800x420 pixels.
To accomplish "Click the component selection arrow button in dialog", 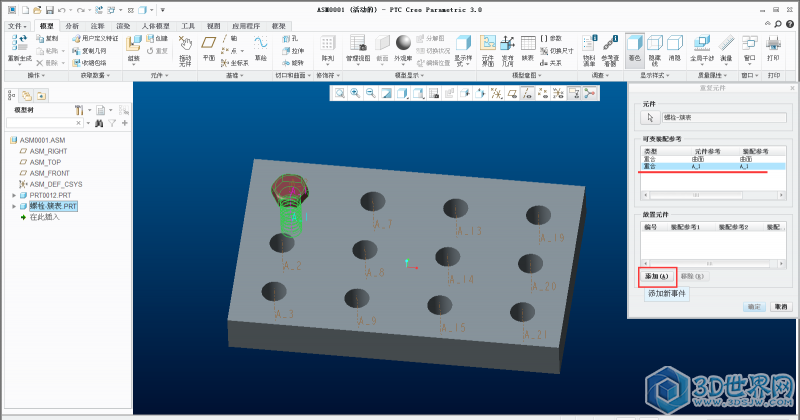I will tap(650, 117).
